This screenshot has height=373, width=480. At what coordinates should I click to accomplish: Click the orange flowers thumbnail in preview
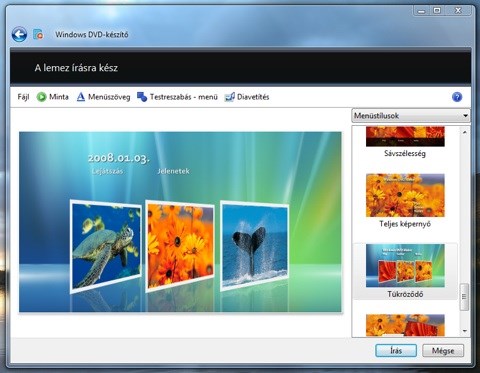[x=180, y=246]
